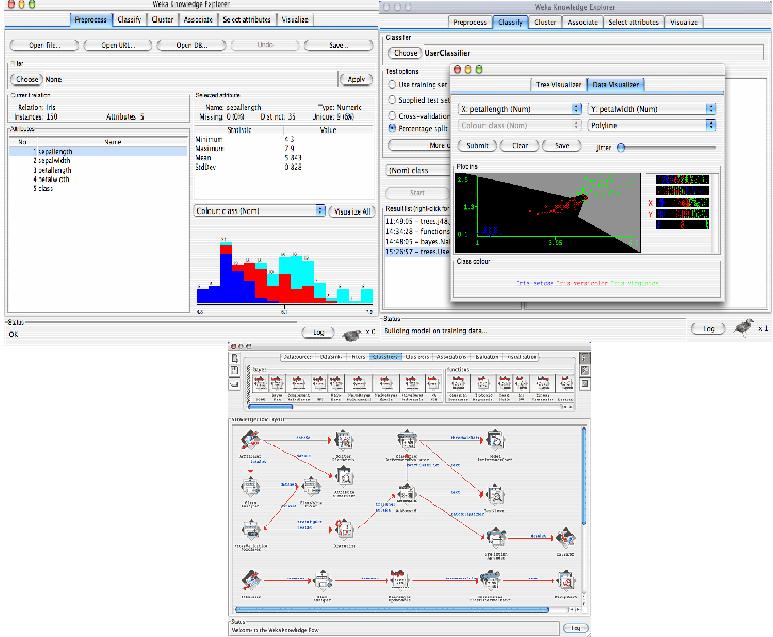
Task: Click the attribute color strip labeled X
Action: coord(682,203)
